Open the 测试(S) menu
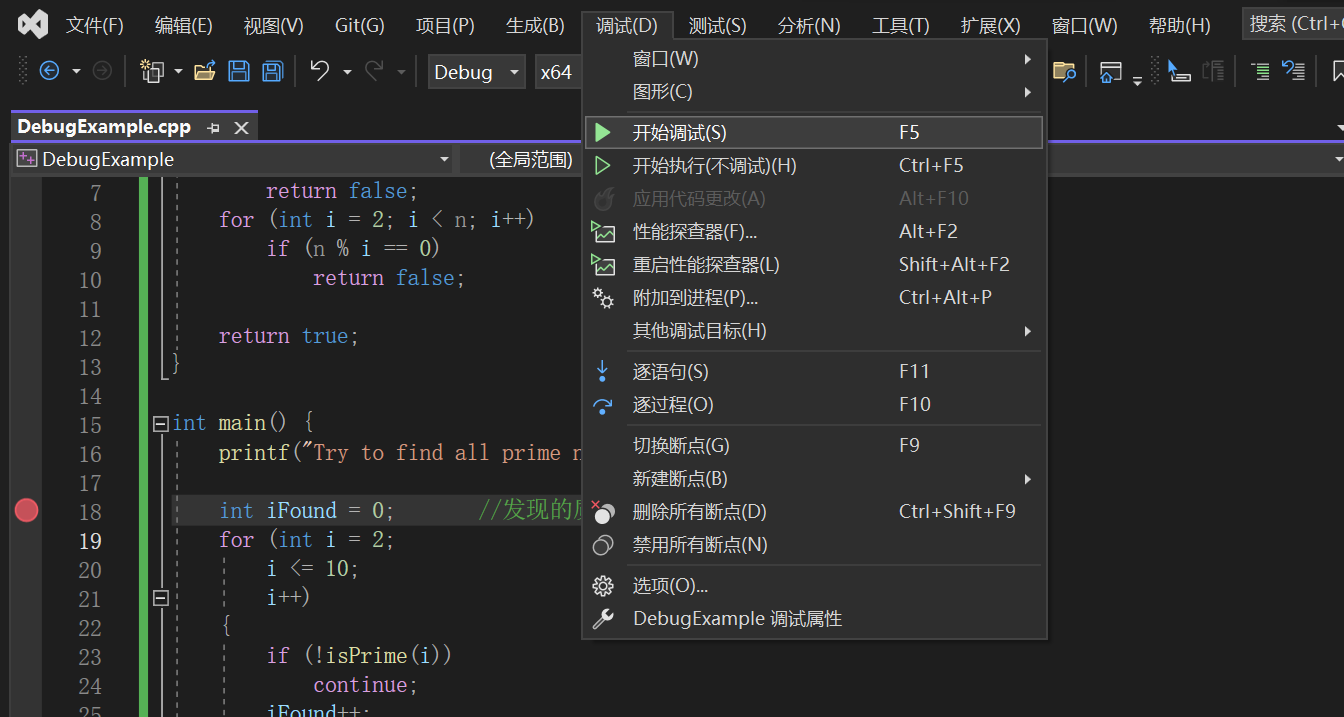This screenshot has height=717, width=1344. click(x=718, y=25)
